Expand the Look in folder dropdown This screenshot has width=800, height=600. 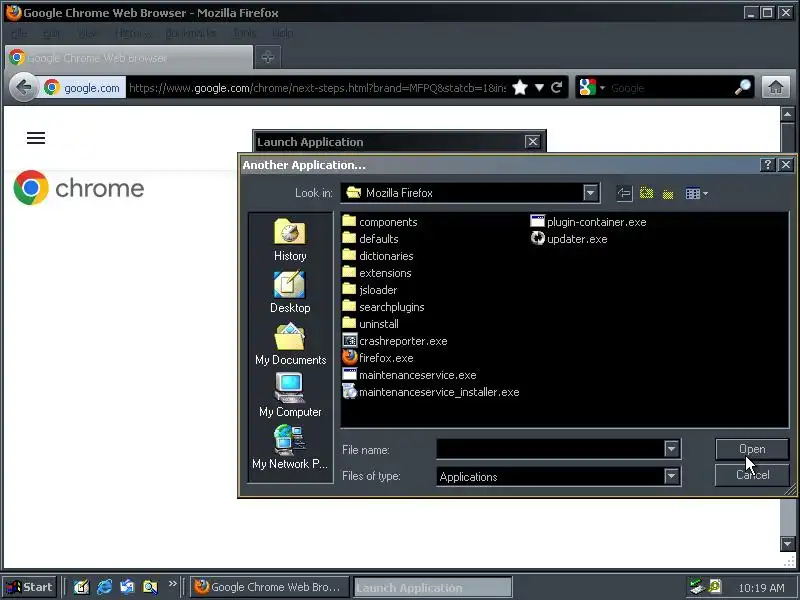(x=590, y=193)
